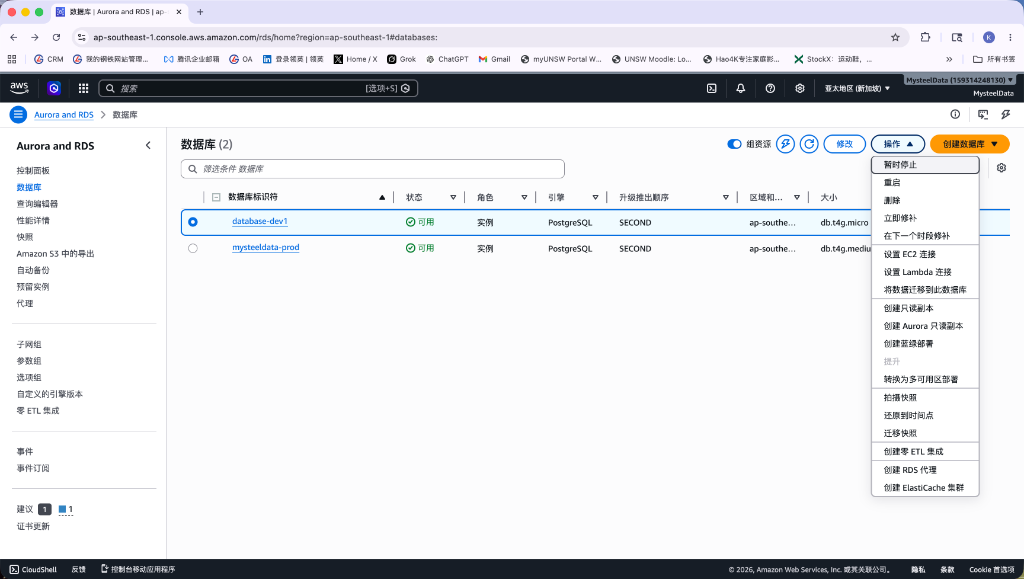
Task: Open database-dev1 link
Action: coord(260,221)
